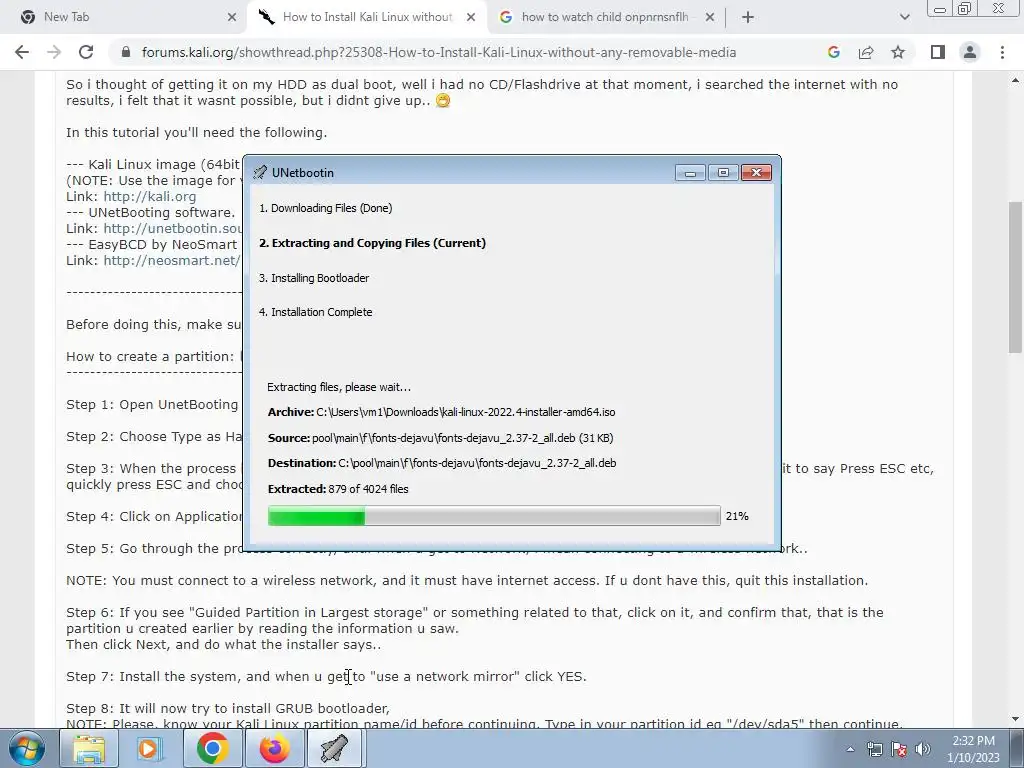The width and height of the screenshot is (1024, 768).
Task: Click the Google icon in address bar
Action: (833, 52)
